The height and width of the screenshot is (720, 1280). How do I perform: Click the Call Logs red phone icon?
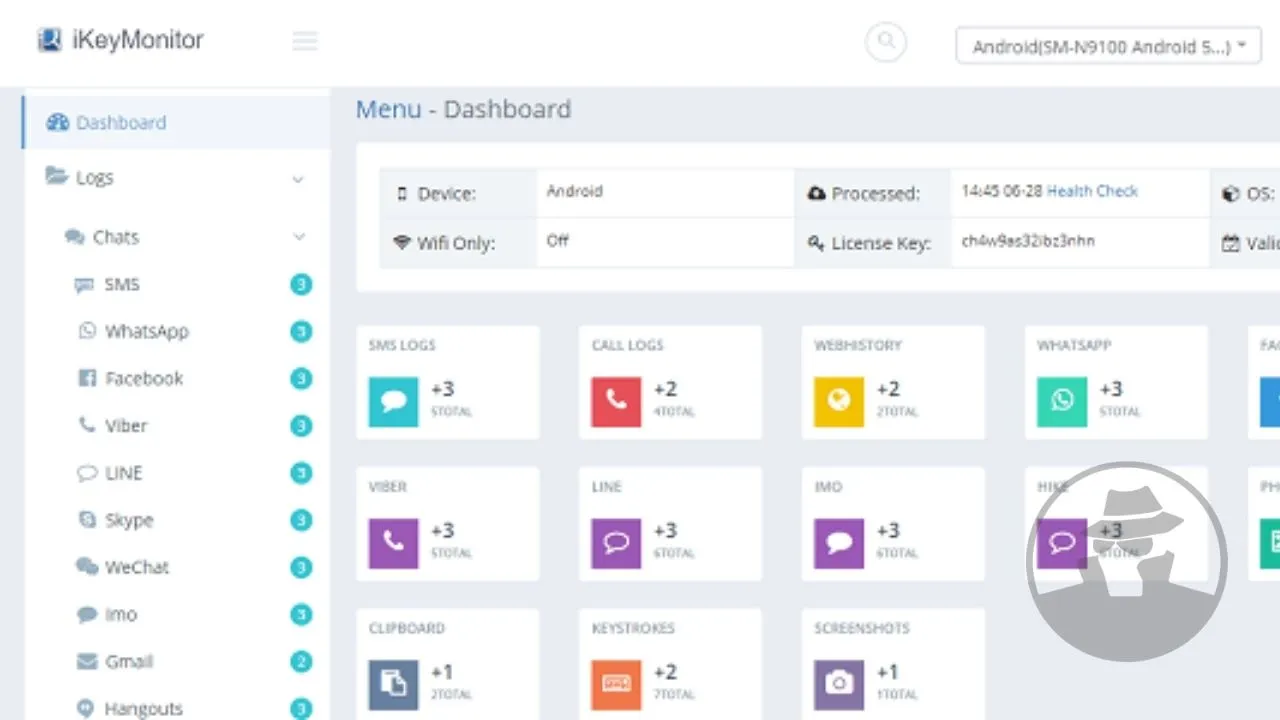pyautogui.click(x=616, y=402)
